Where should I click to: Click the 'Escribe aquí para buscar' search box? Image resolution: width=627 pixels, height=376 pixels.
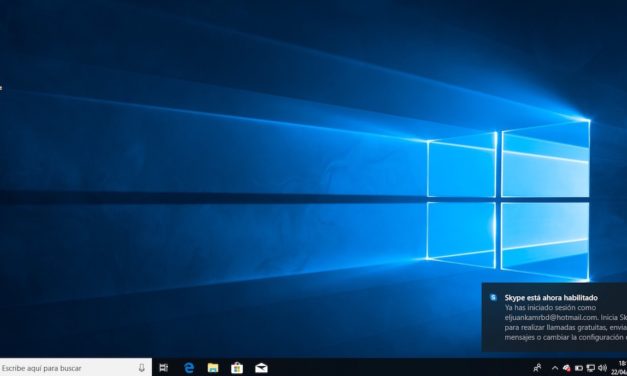coord(76,367)
